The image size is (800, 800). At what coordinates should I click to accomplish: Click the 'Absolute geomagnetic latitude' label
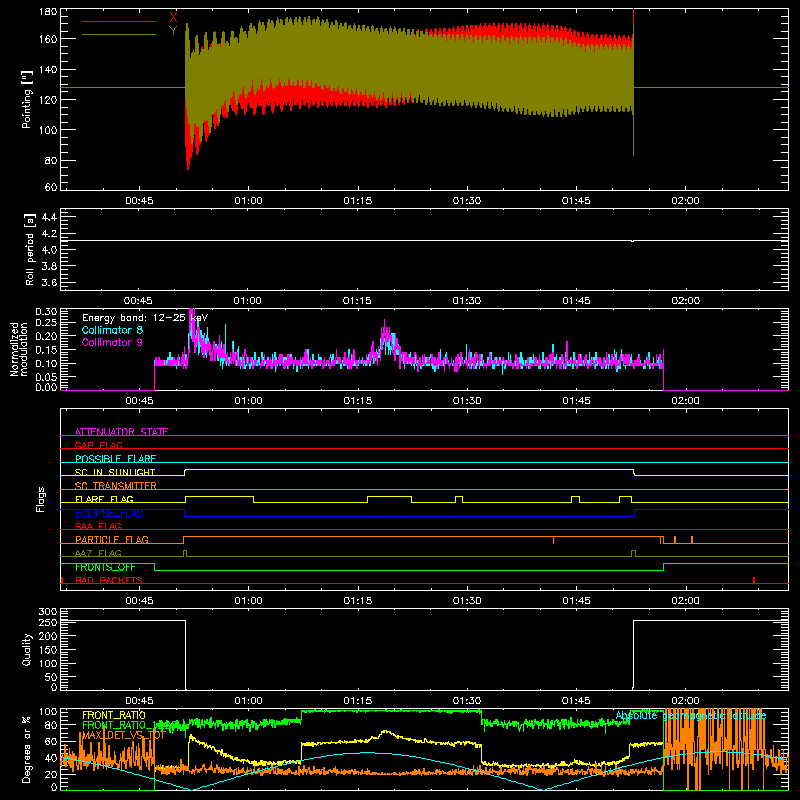[x=691, y=715]
